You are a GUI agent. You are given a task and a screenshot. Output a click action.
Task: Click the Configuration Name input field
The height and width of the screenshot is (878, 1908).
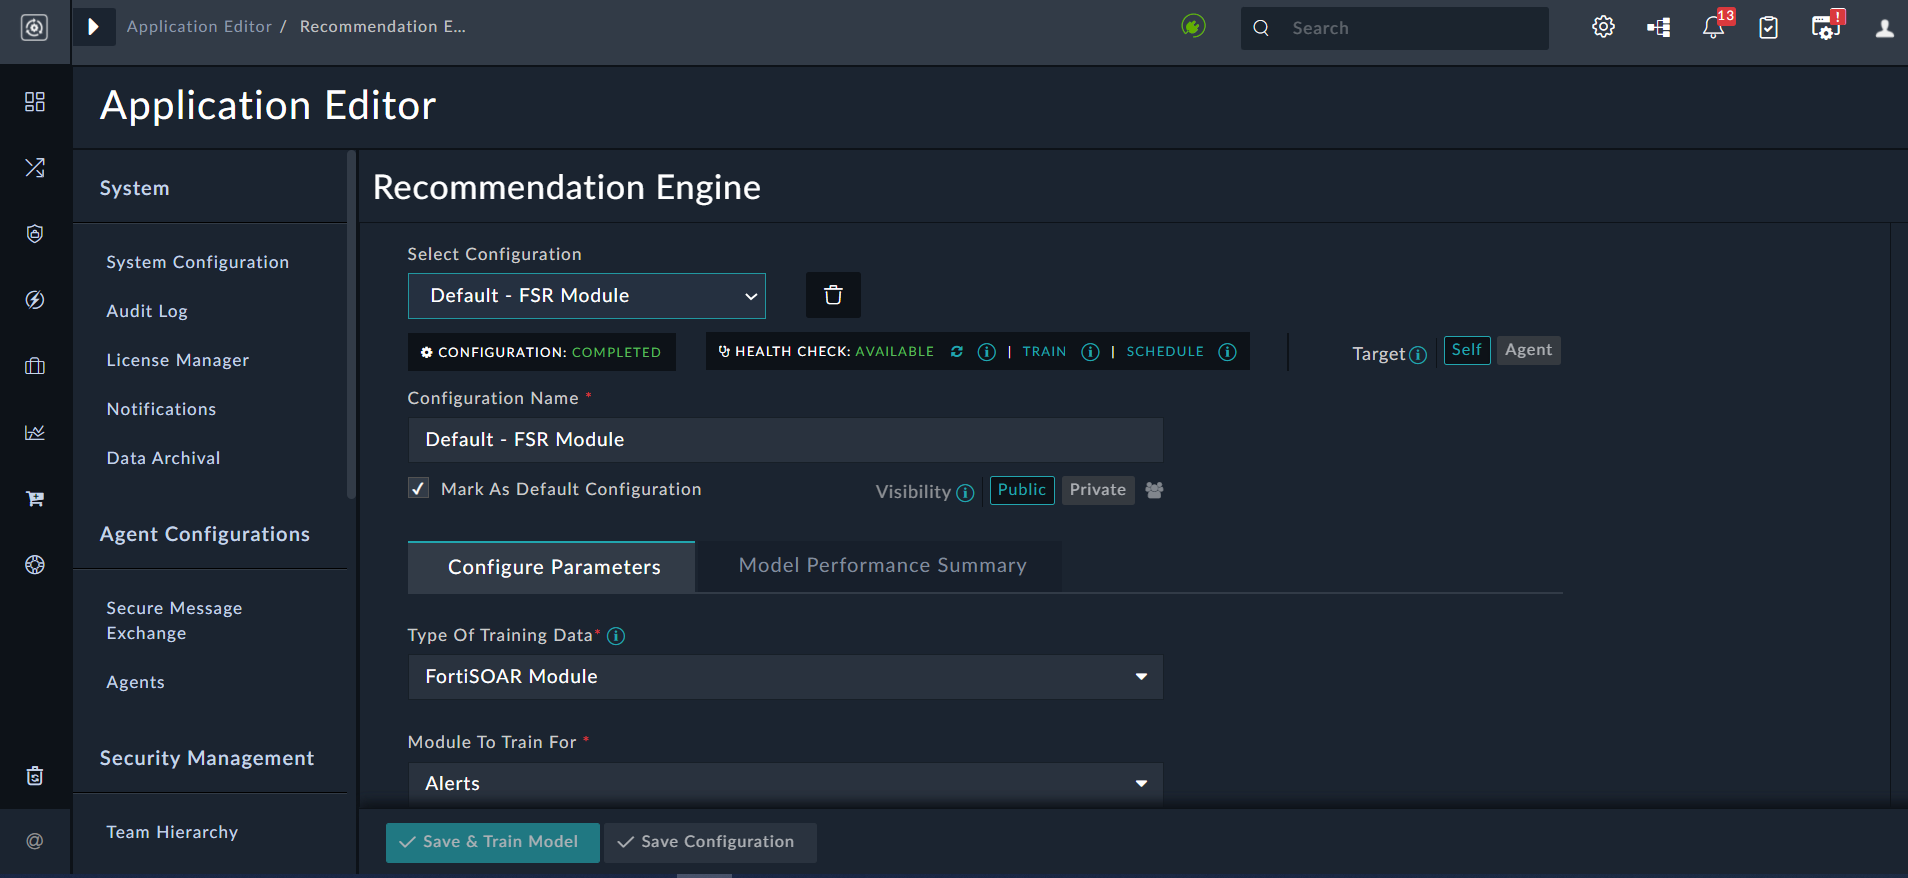(785, 440)
